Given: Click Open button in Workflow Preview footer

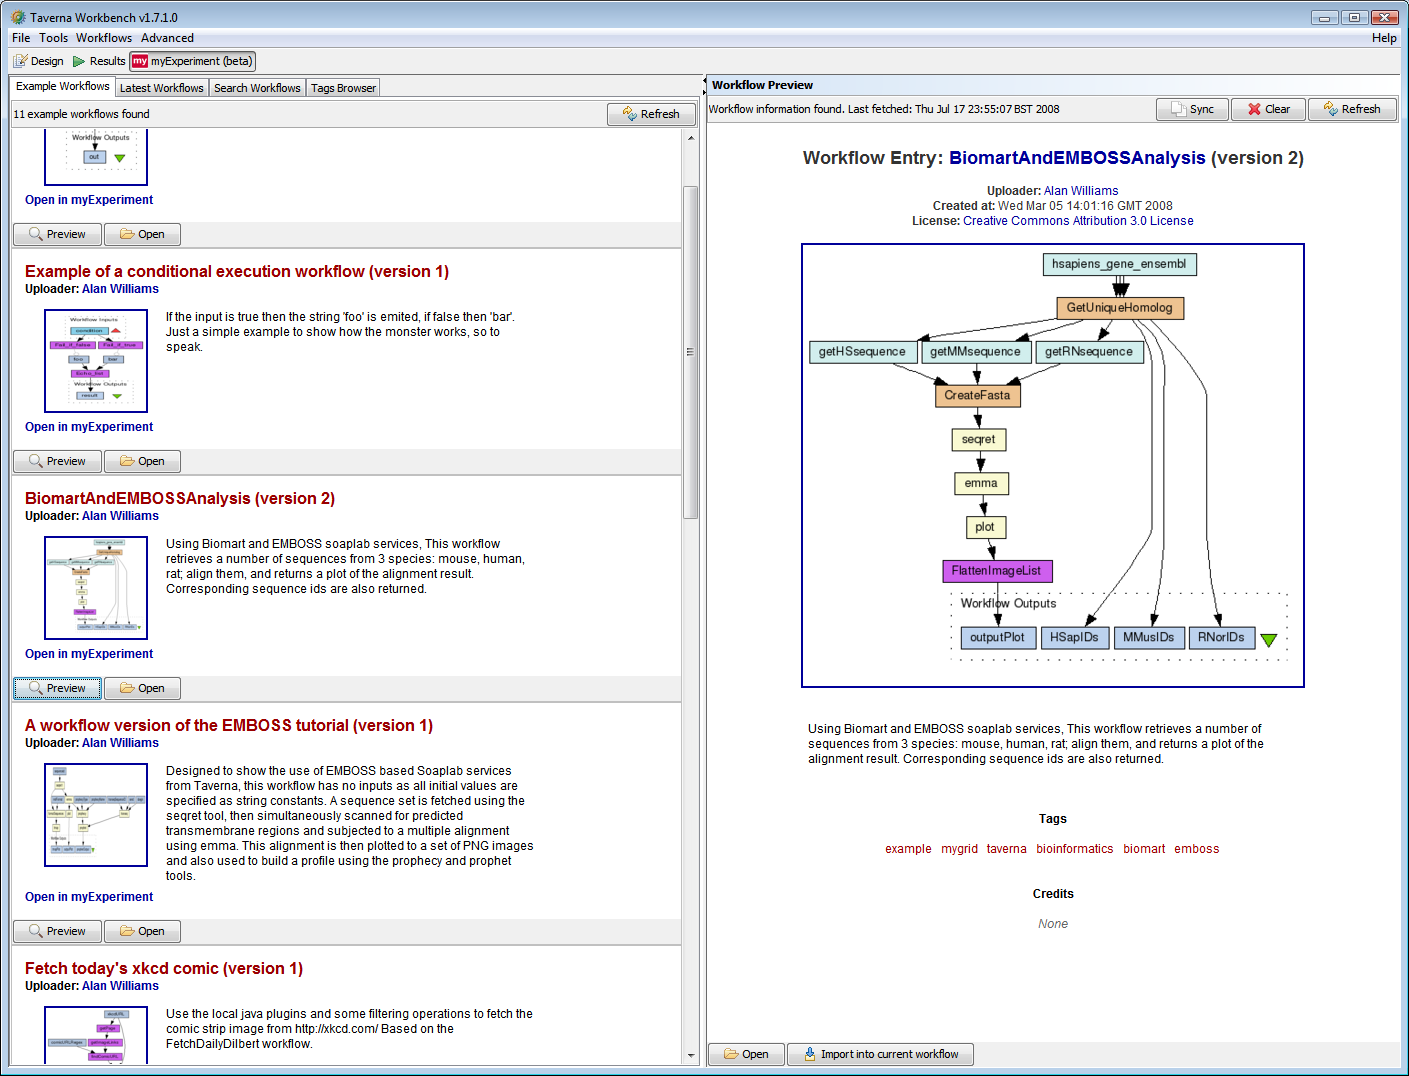Looking at the screenshot, I should coord(746,1054).
